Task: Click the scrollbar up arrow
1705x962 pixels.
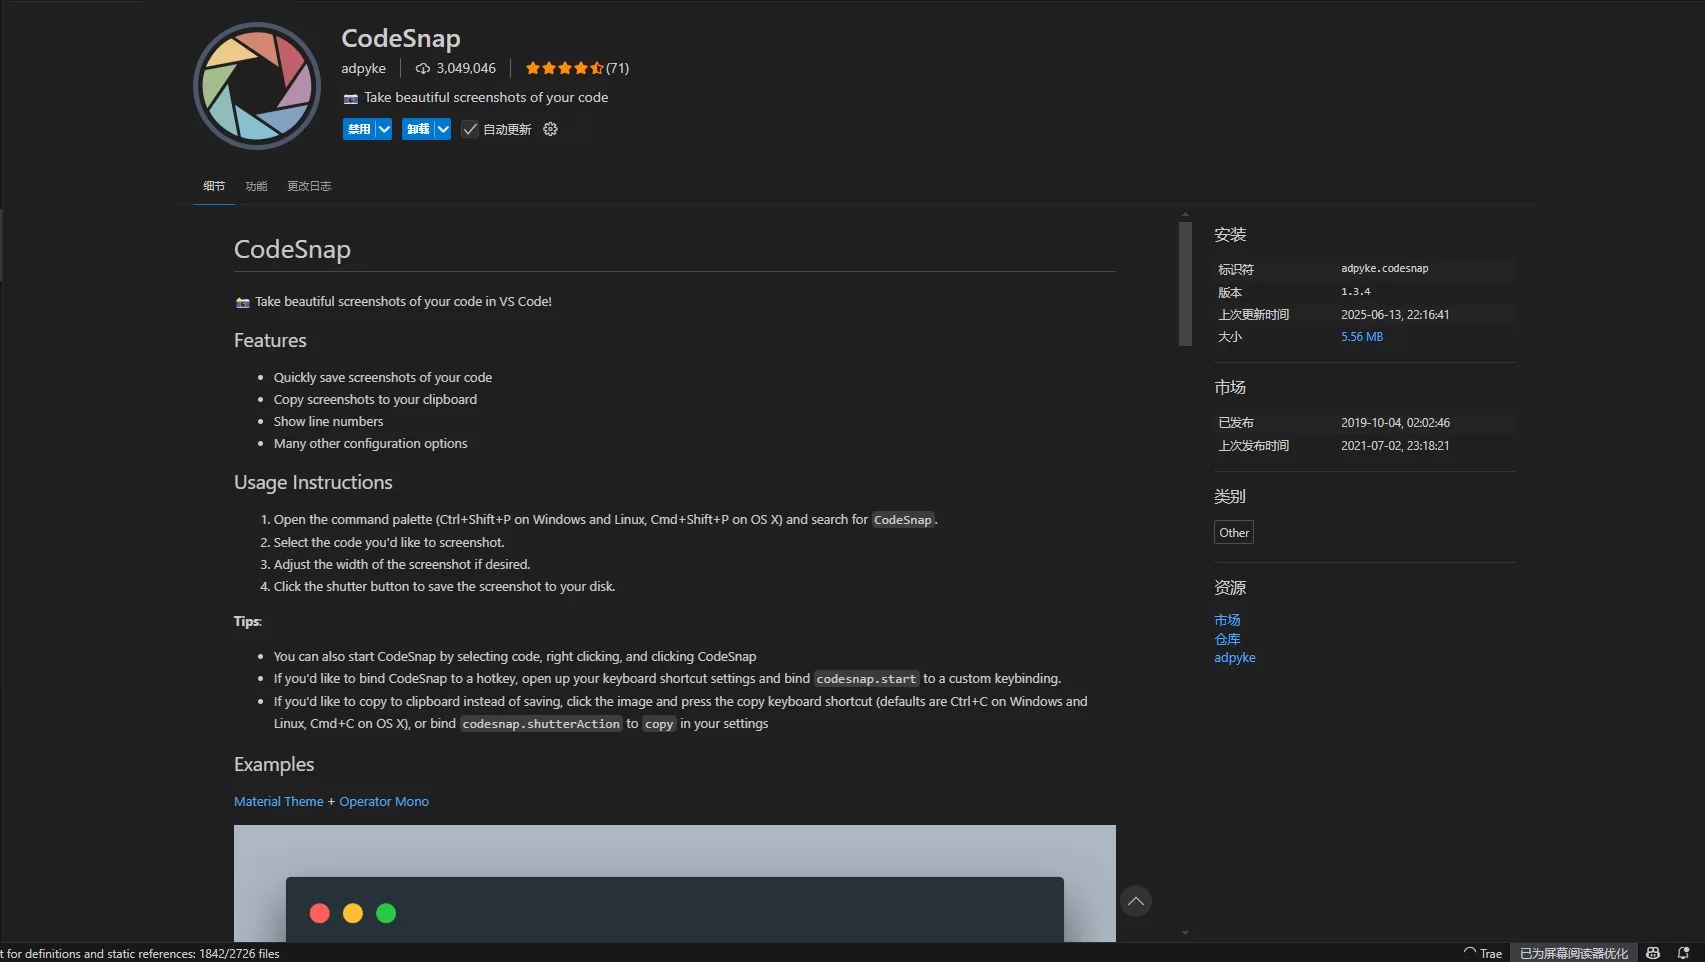Action: tap(1185, 215)
